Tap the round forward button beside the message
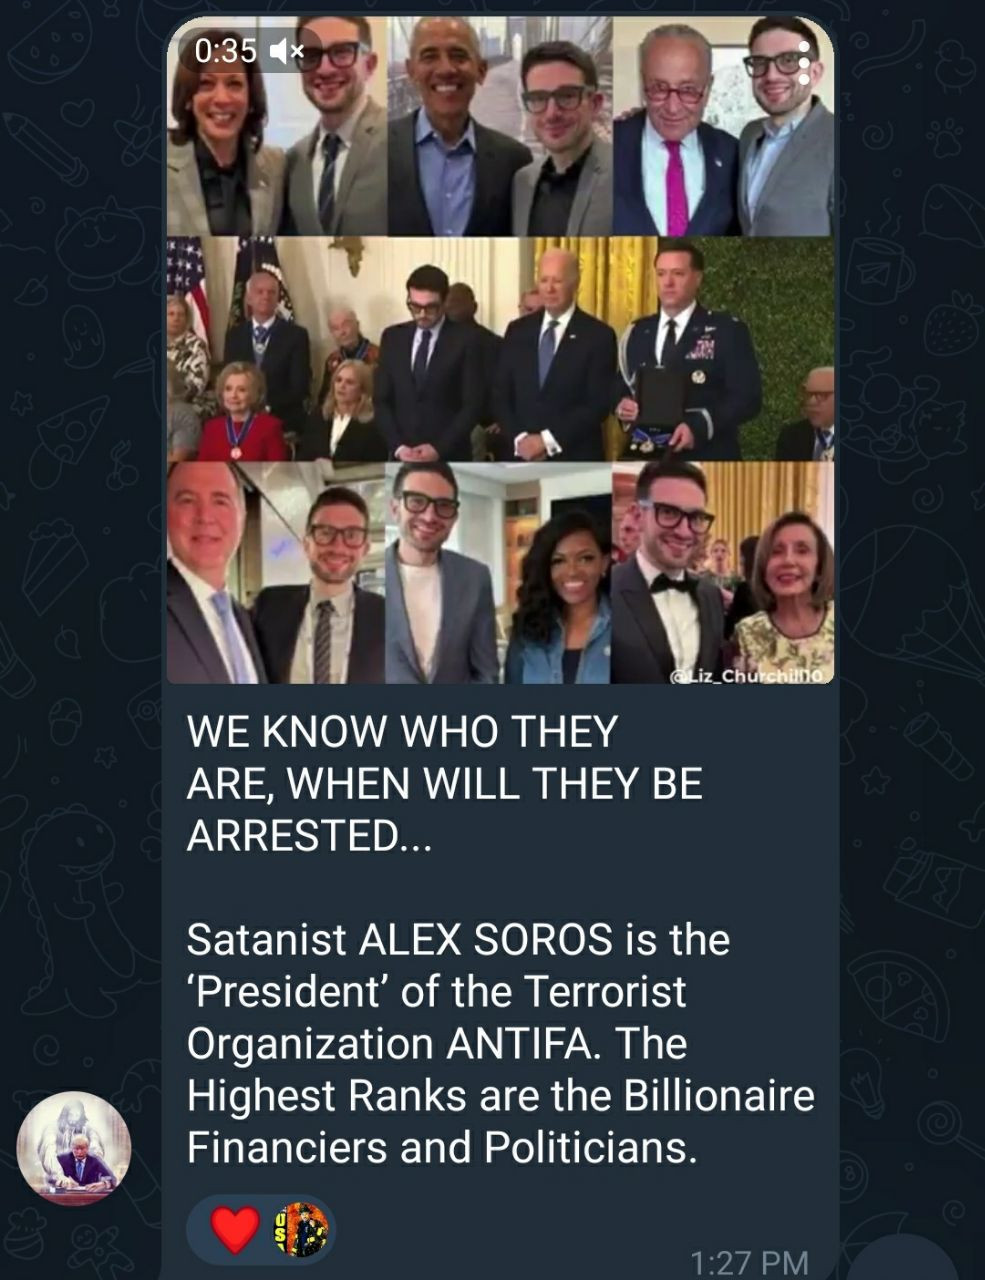 click(903, 1258)
